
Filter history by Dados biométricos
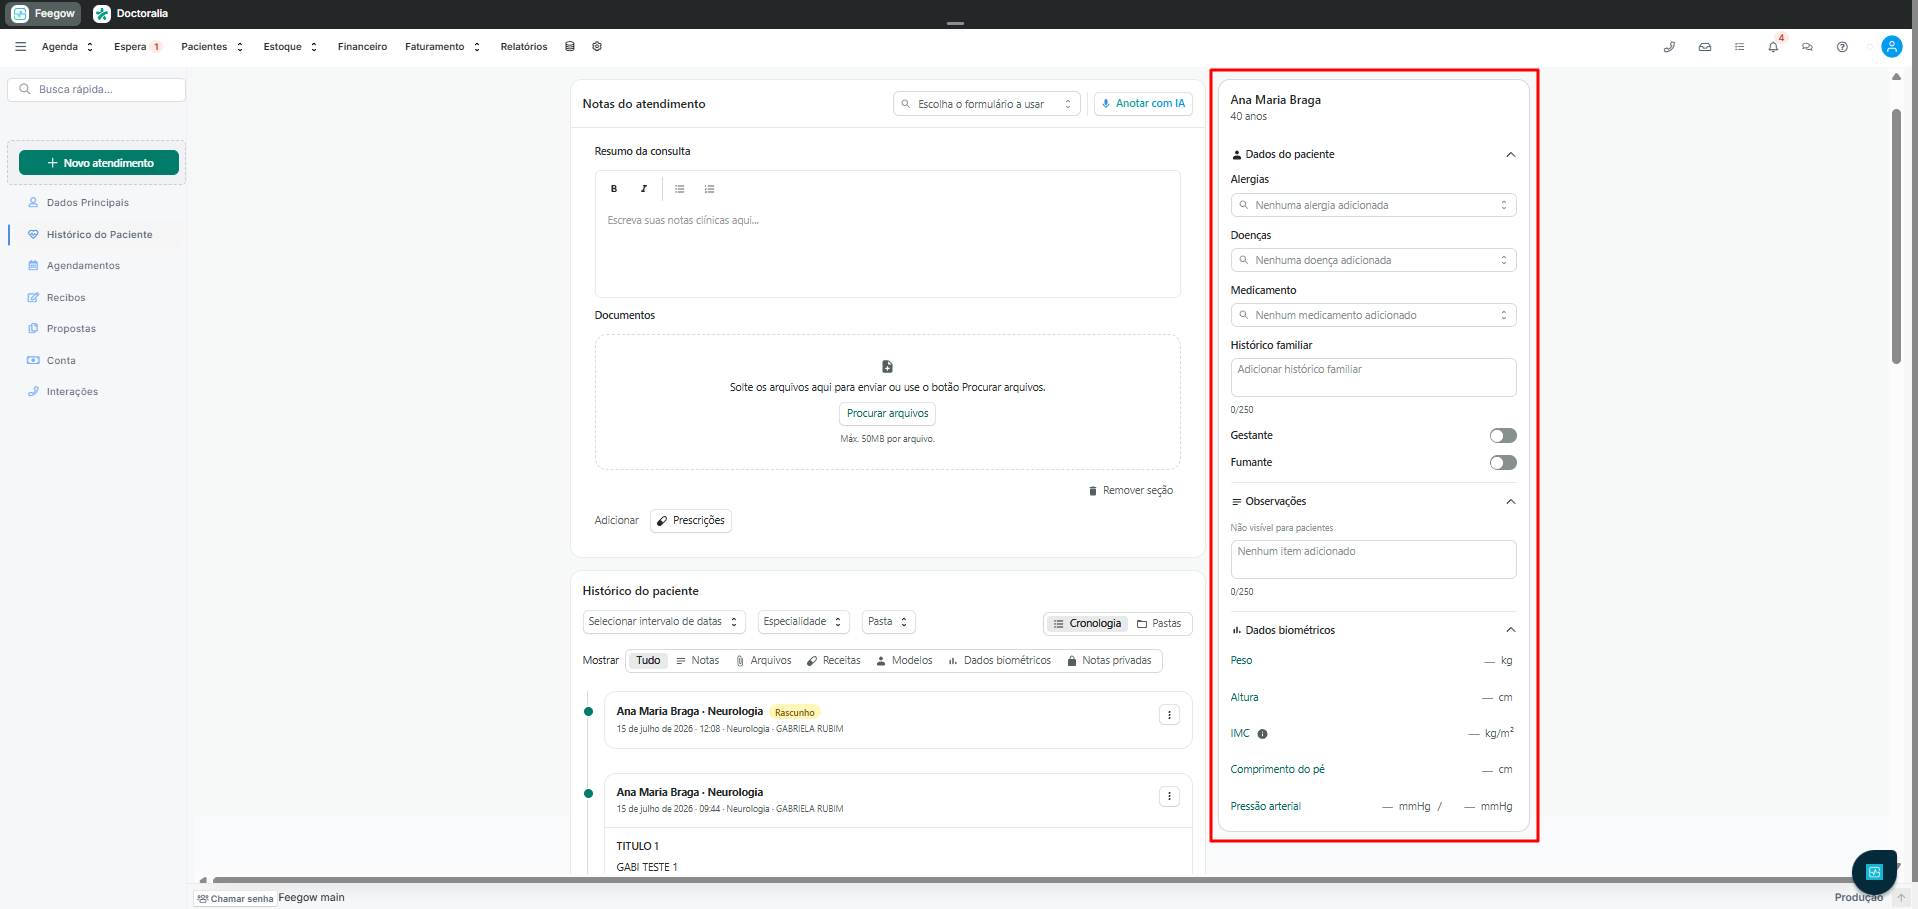click(999, 661)
